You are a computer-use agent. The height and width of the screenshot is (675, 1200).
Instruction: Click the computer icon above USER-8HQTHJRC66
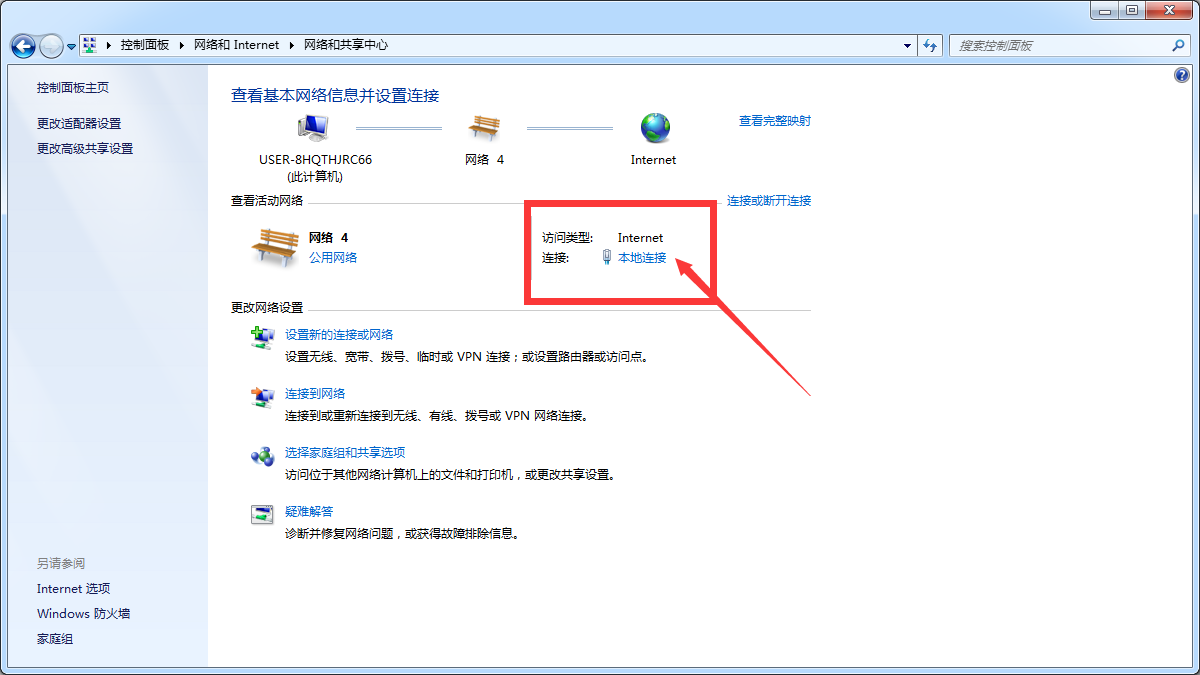tap(313, 127)
